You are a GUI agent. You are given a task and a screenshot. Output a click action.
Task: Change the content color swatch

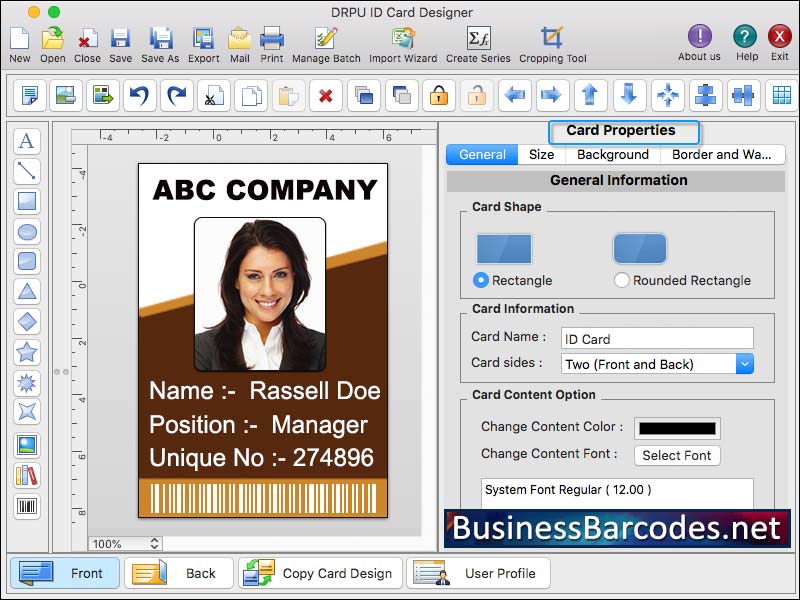[x=676, y=427]
